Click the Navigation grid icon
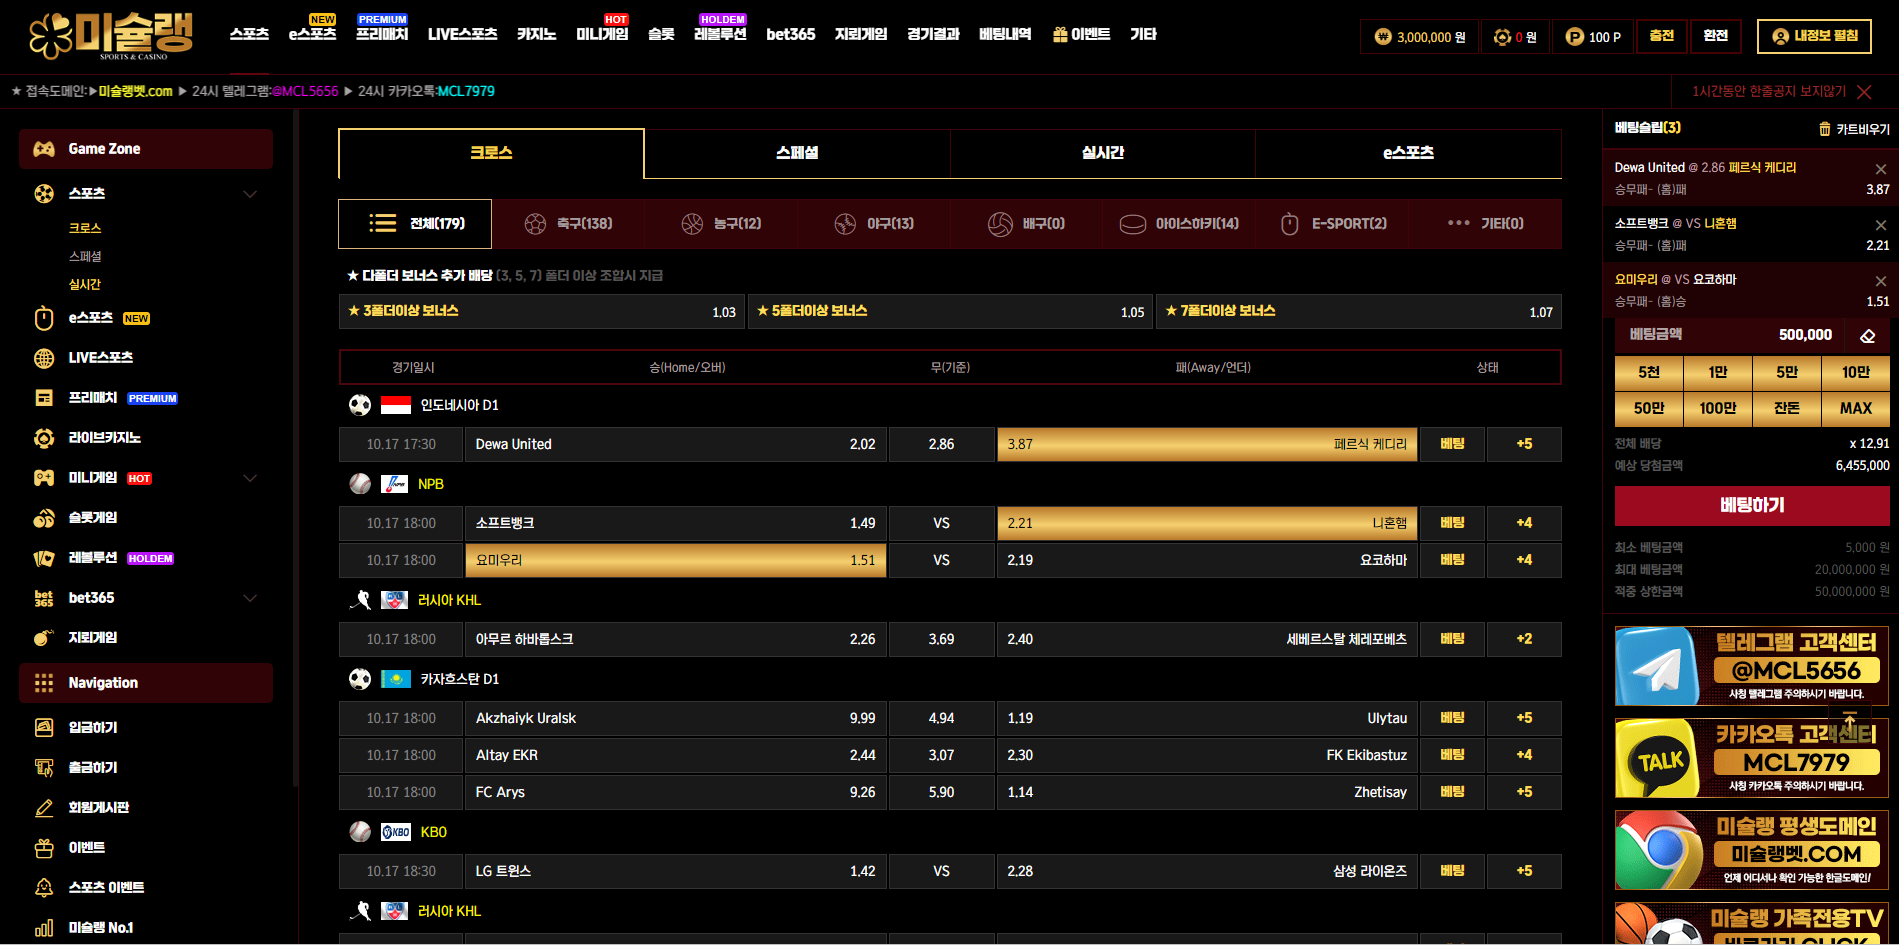 [x=44, y=683]
